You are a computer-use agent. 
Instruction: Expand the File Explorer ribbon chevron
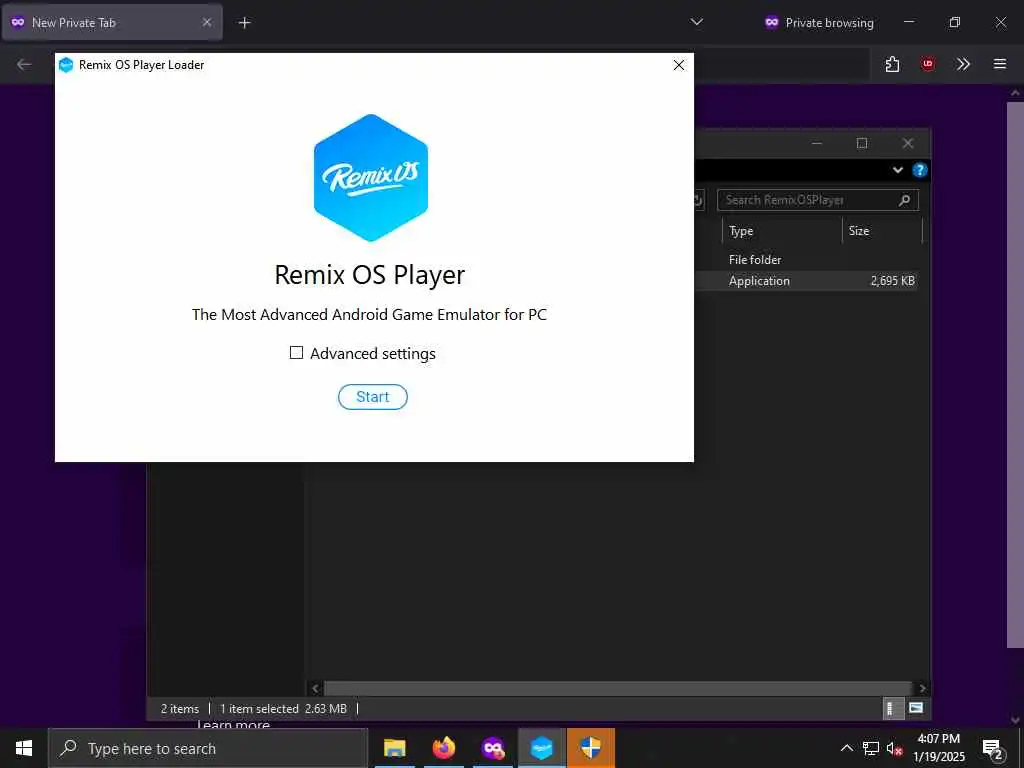click(898, 170)
